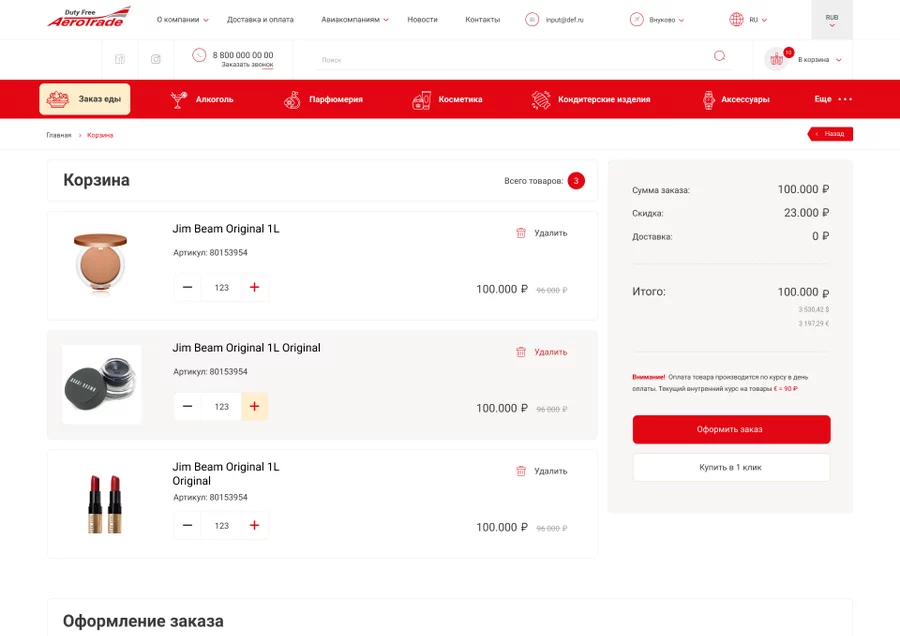Click the food basket icon in Заказ еды
Image resolution: width=900 pixels, height=636 pixels.
[58, 99]
